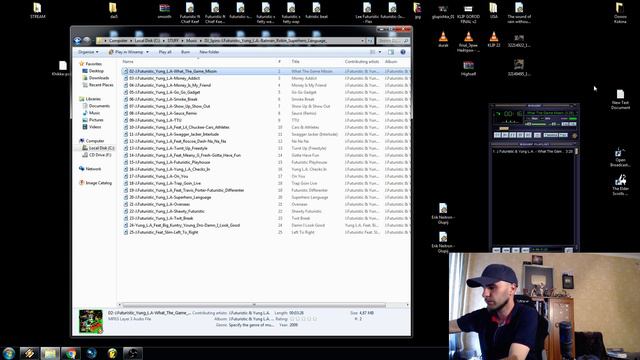Open the Organize dropdown menu

click(88, 52)
